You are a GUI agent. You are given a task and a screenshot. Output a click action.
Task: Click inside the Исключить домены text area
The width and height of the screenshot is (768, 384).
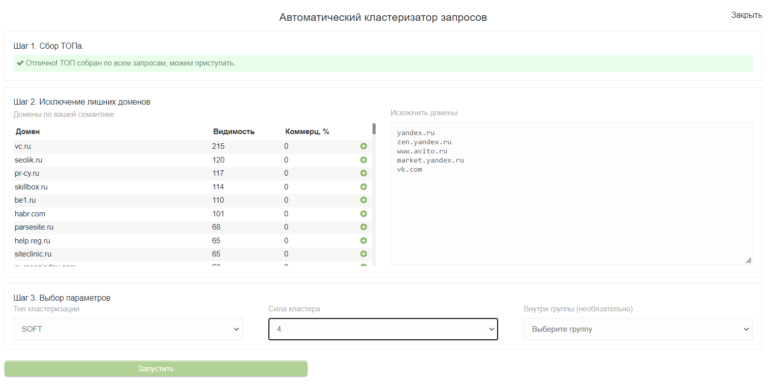pos(572,193)
